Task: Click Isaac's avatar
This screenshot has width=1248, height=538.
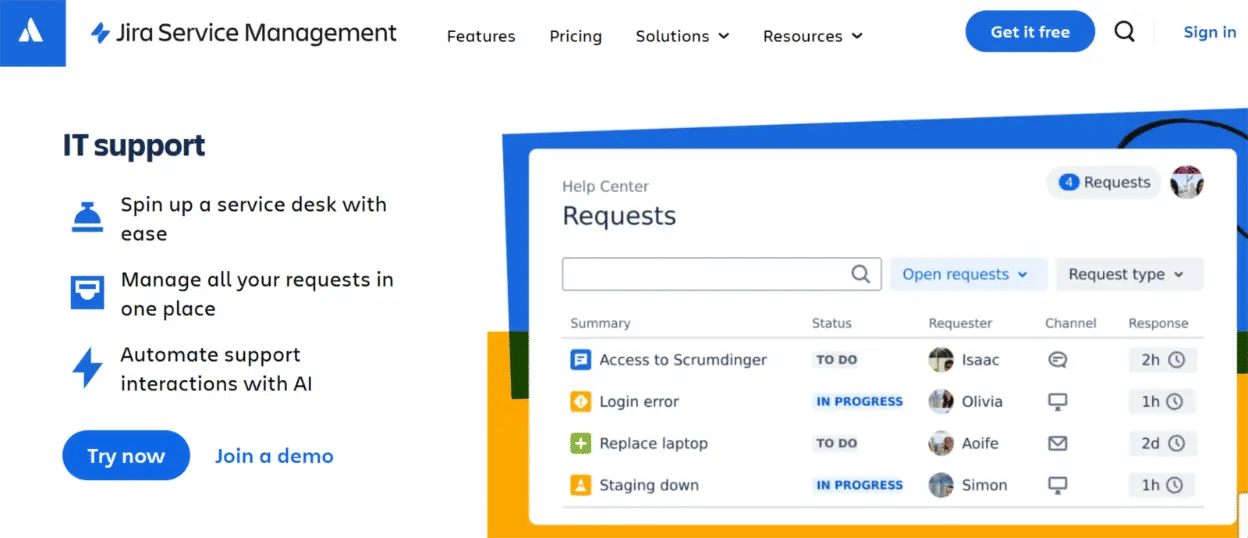Action: coord(941,360)
